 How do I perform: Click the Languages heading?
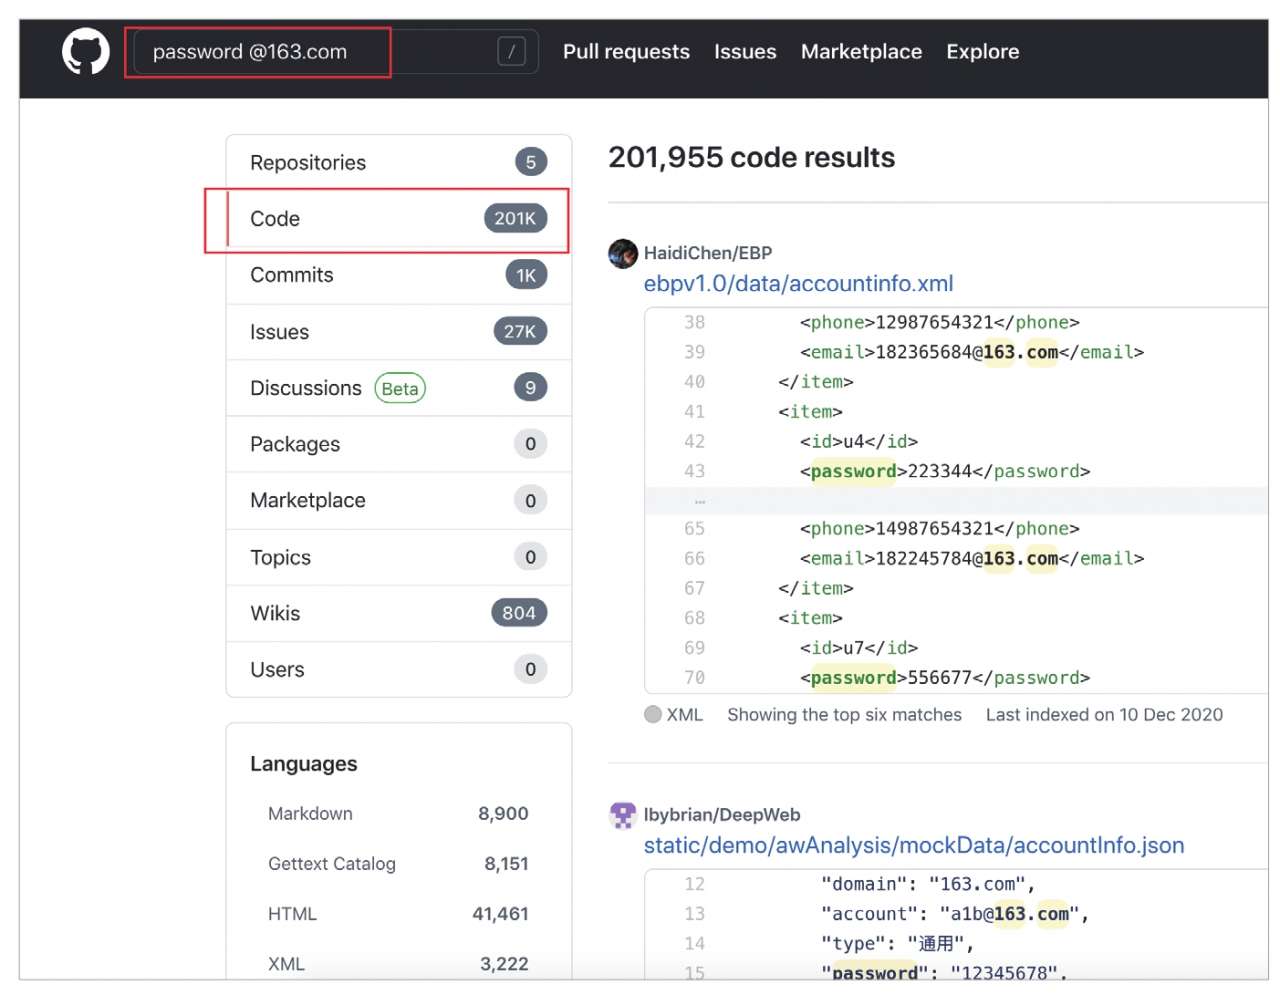303,764
